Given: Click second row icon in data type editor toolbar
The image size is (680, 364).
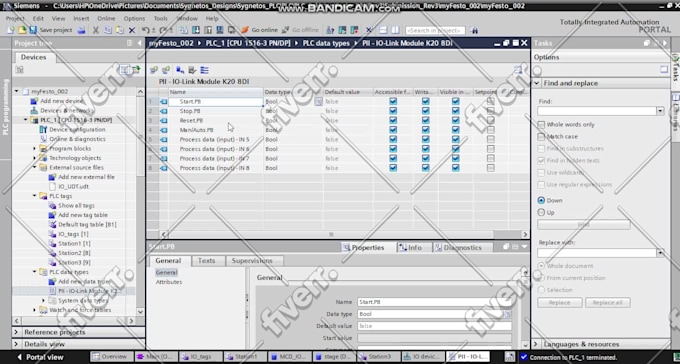Looking at the screenshot, I should click(165, 70).
